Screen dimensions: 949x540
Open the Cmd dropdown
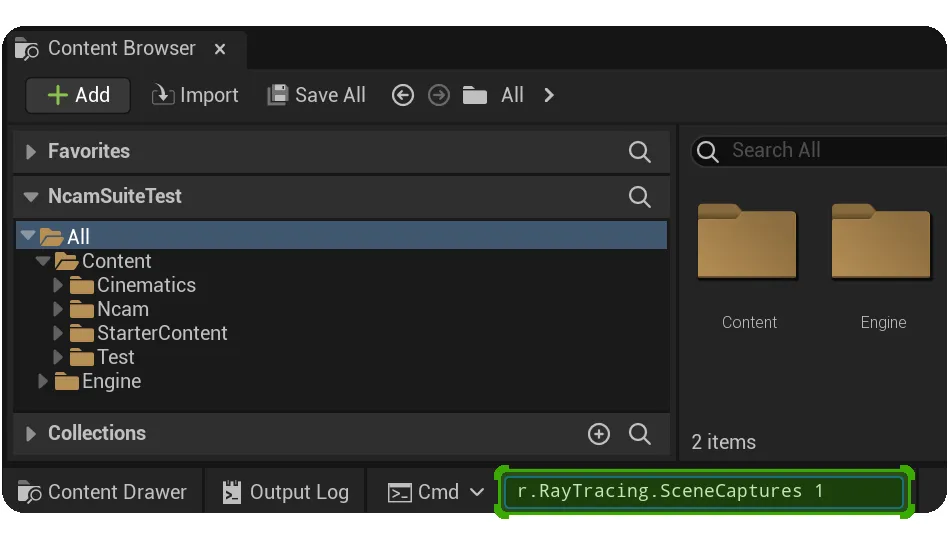tap(436, 492)
